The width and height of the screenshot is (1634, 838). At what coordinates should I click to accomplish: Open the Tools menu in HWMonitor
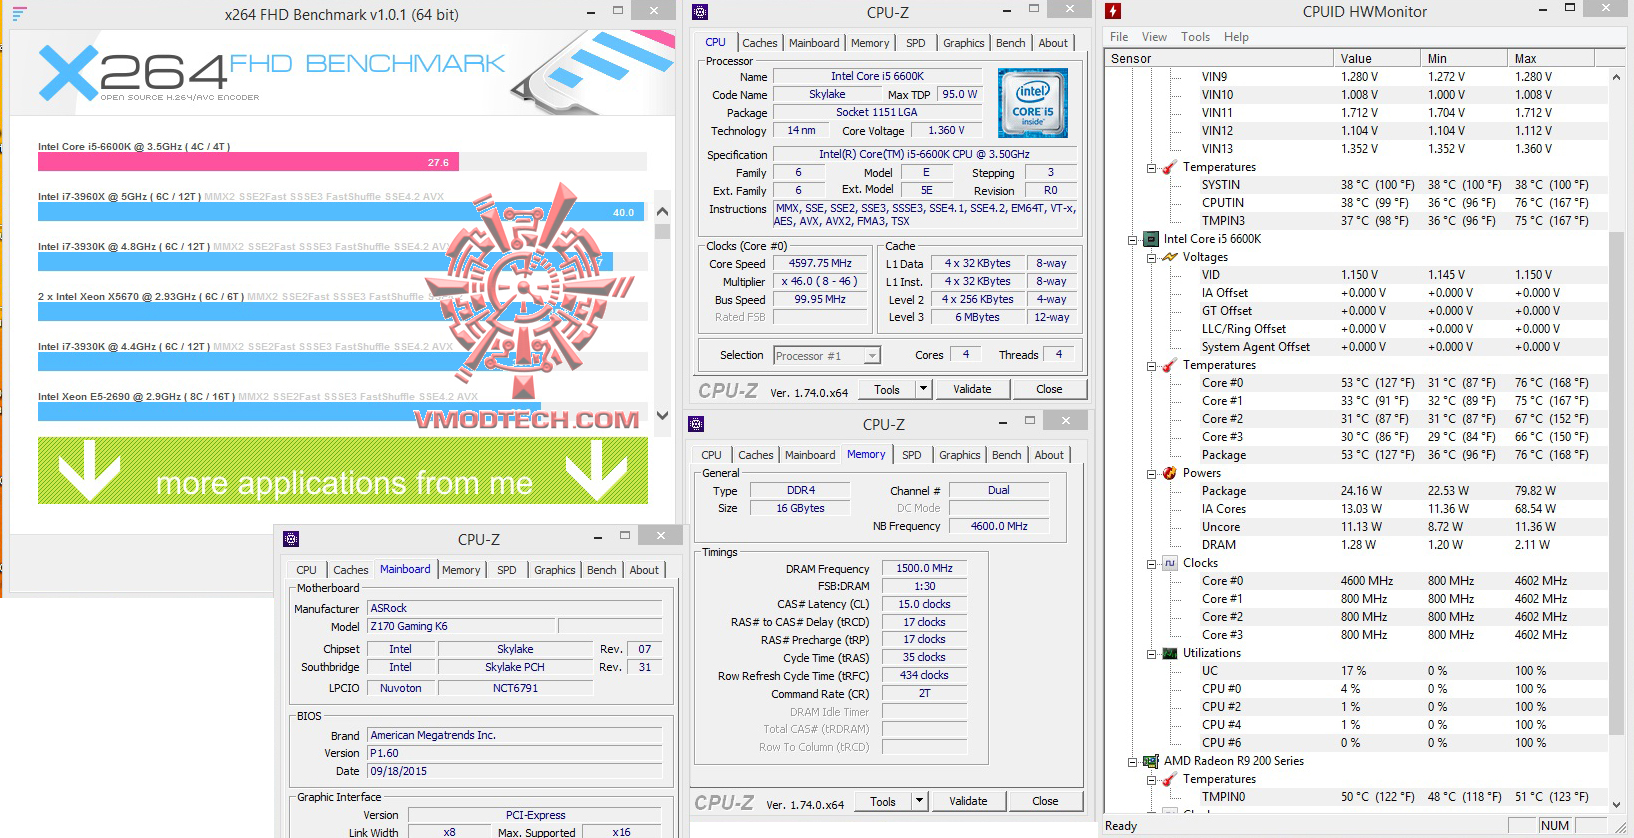pos(1195,37)
